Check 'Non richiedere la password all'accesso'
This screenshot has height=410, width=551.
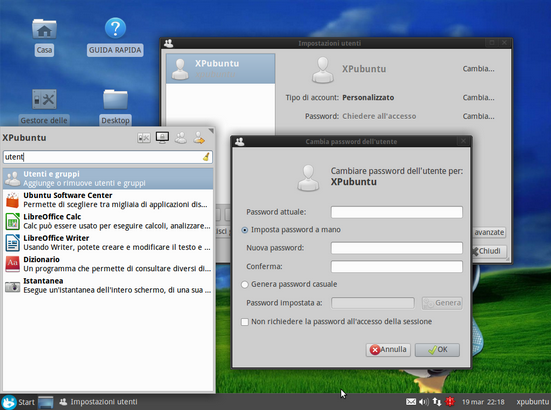(245, 322)
